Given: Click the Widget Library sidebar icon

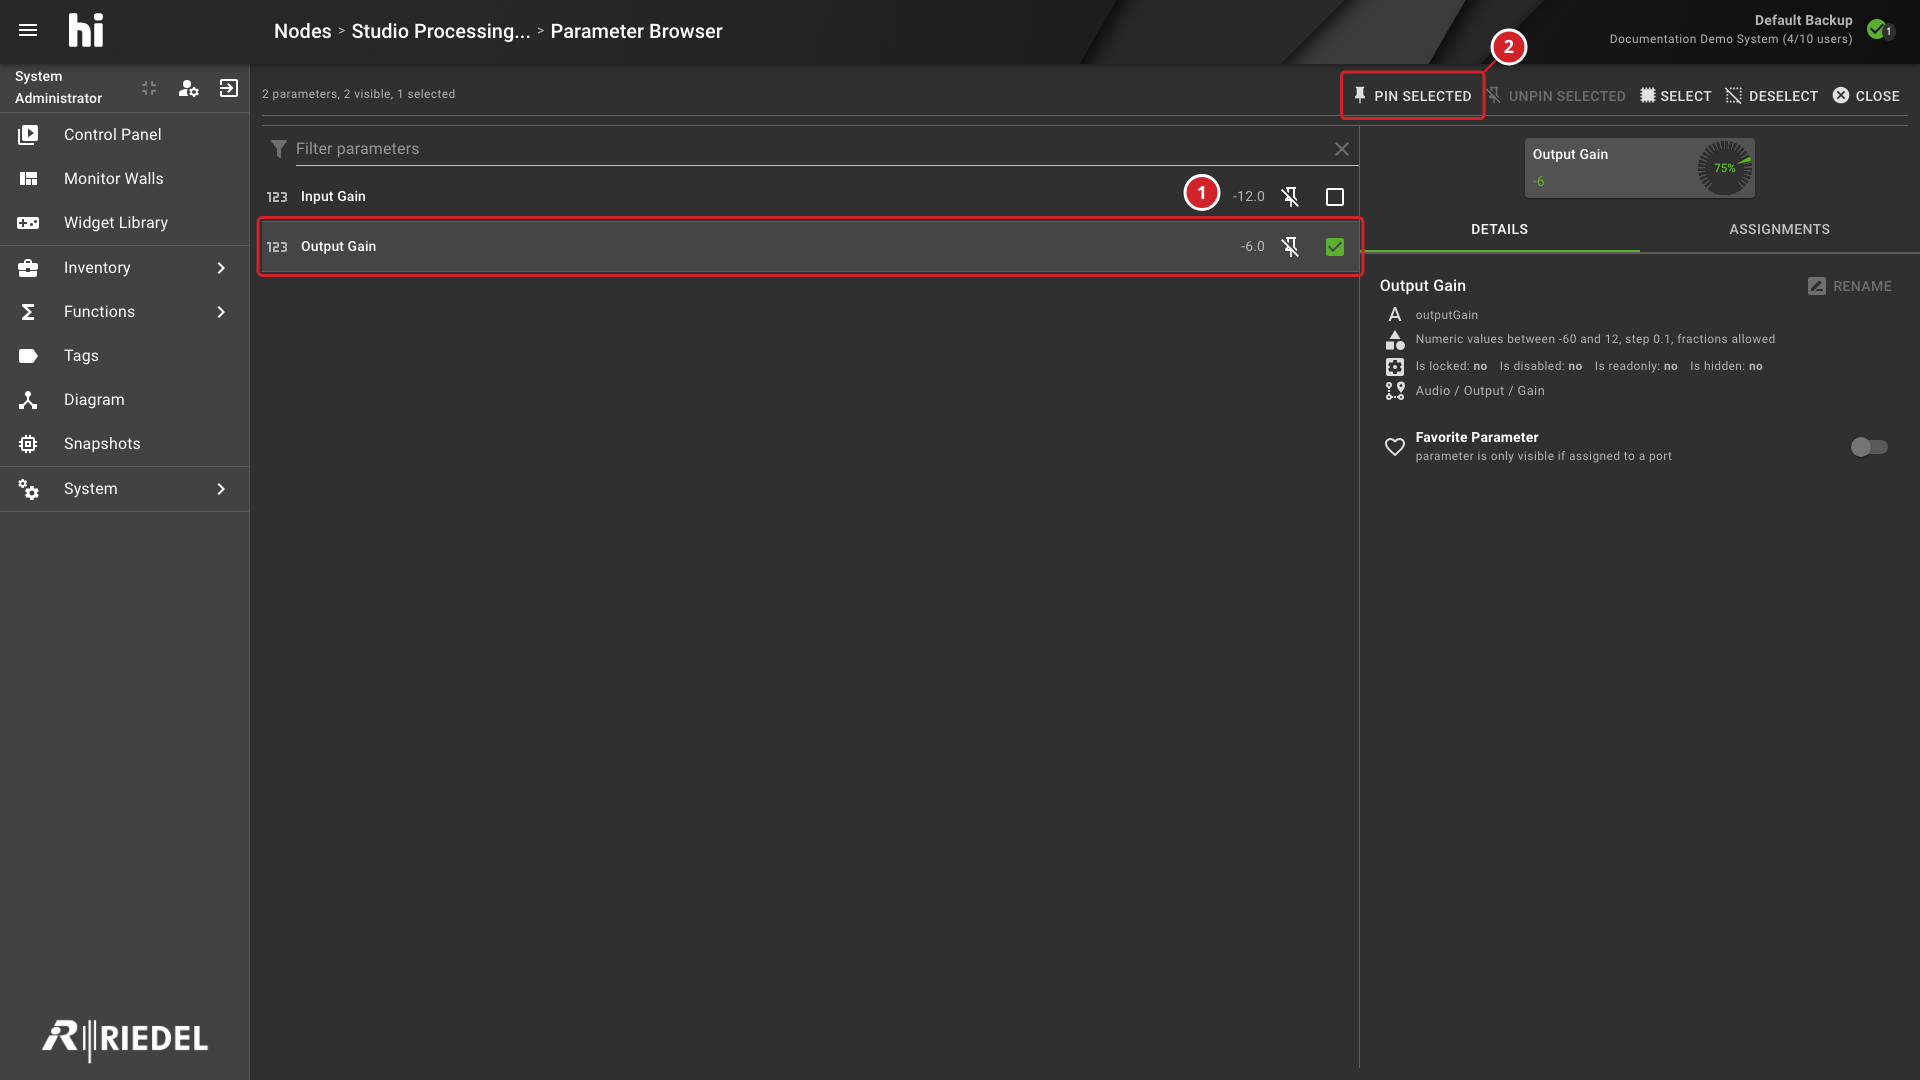Looking at the screenshot, I should click(28, 222).
